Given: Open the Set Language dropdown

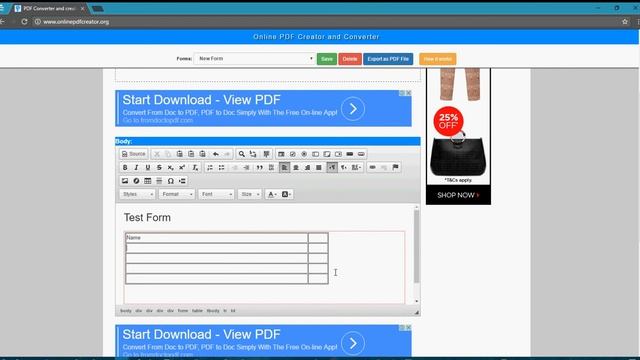Looking at the screenshot, I should [x=356, y=167].
